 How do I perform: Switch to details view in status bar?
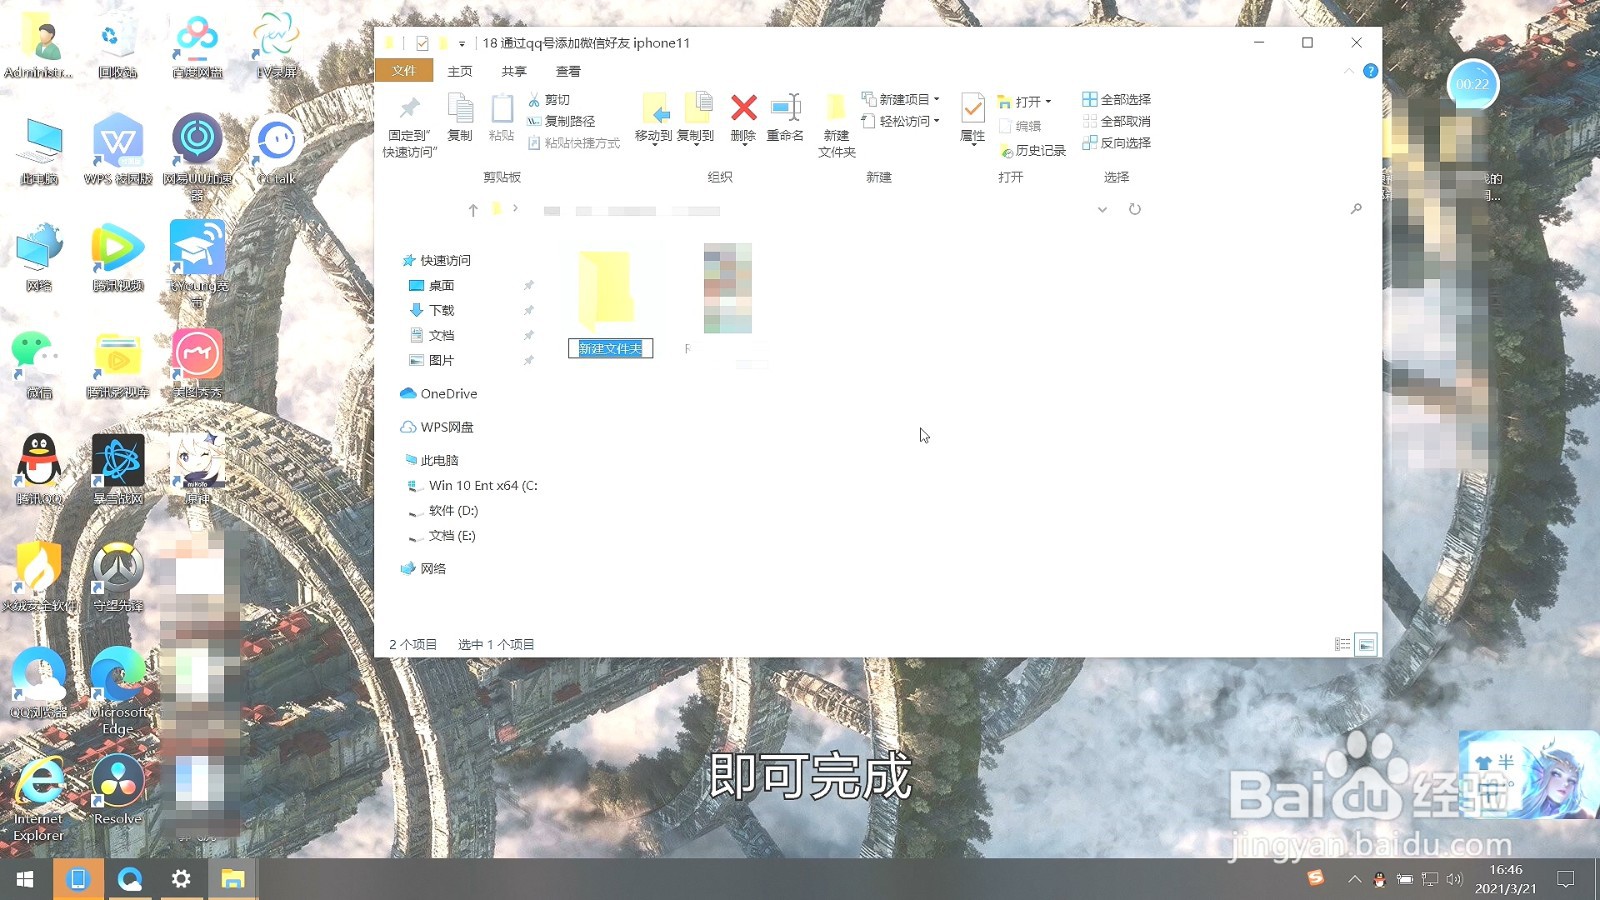coord(1343,645)
